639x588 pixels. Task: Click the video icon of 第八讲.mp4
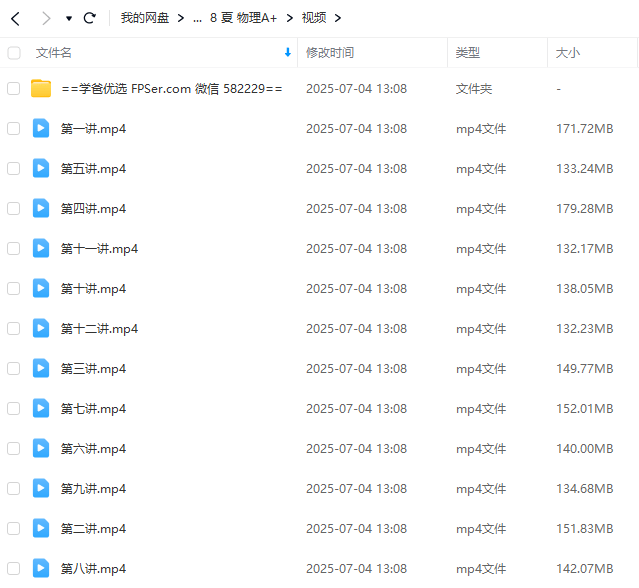click(x=41, y=568)
